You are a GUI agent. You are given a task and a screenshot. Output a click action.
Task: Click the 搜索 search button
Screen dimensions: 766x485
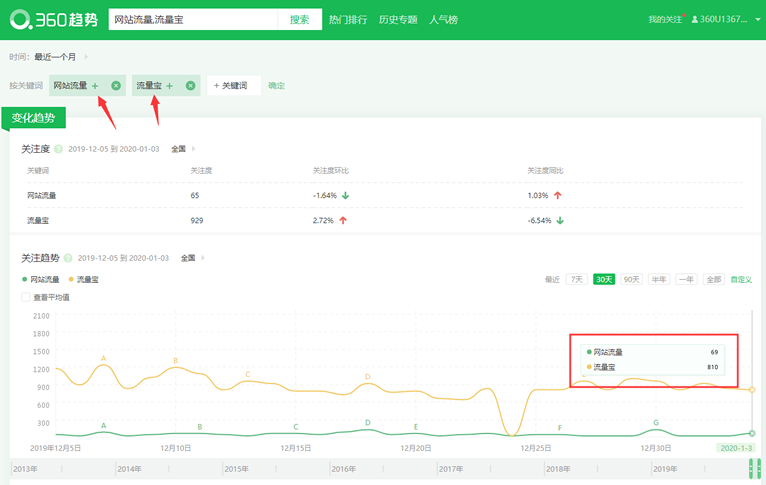299,20
